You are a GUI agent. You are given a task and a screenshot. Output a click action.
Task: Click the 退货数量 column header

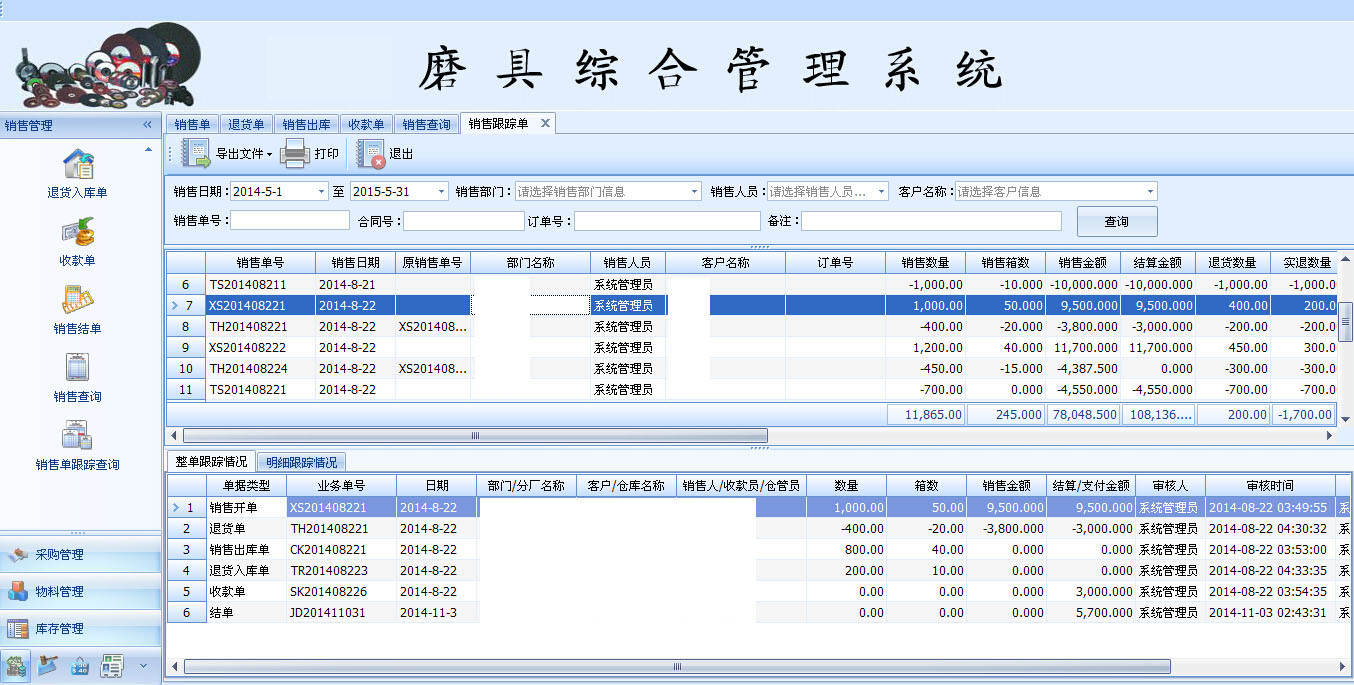pos(1233,263)
